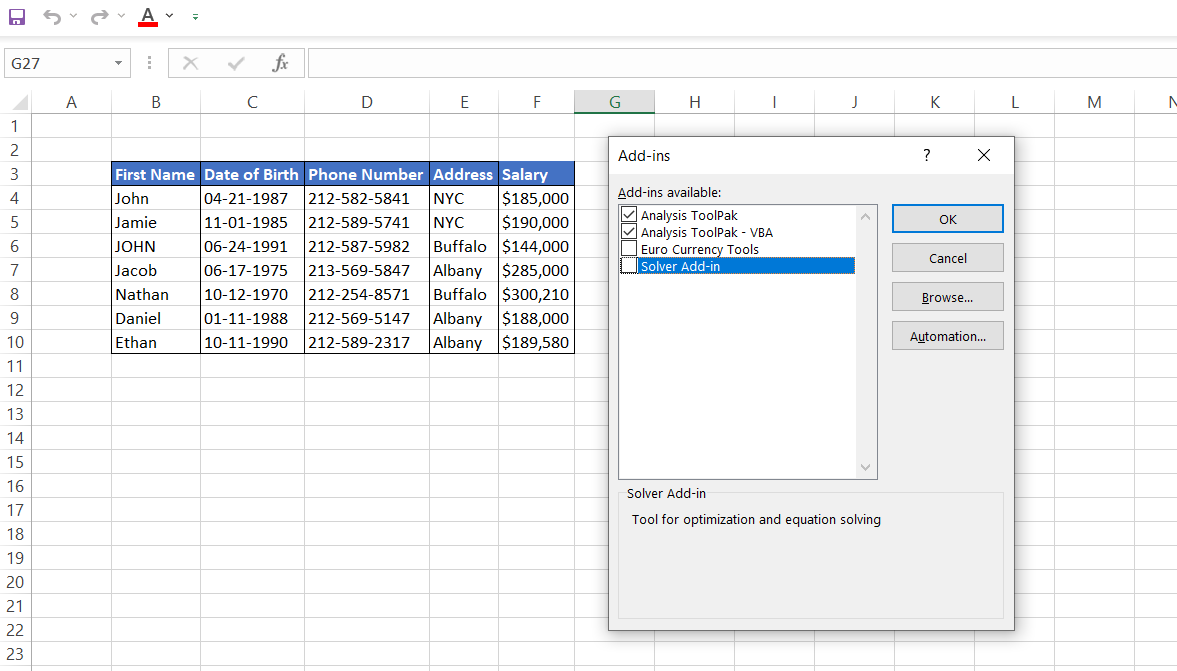The height and width of the screenshot is (671, 1177).
Task: Enable the Euro Currency Tools checkbox
Action: pos(629,249)
